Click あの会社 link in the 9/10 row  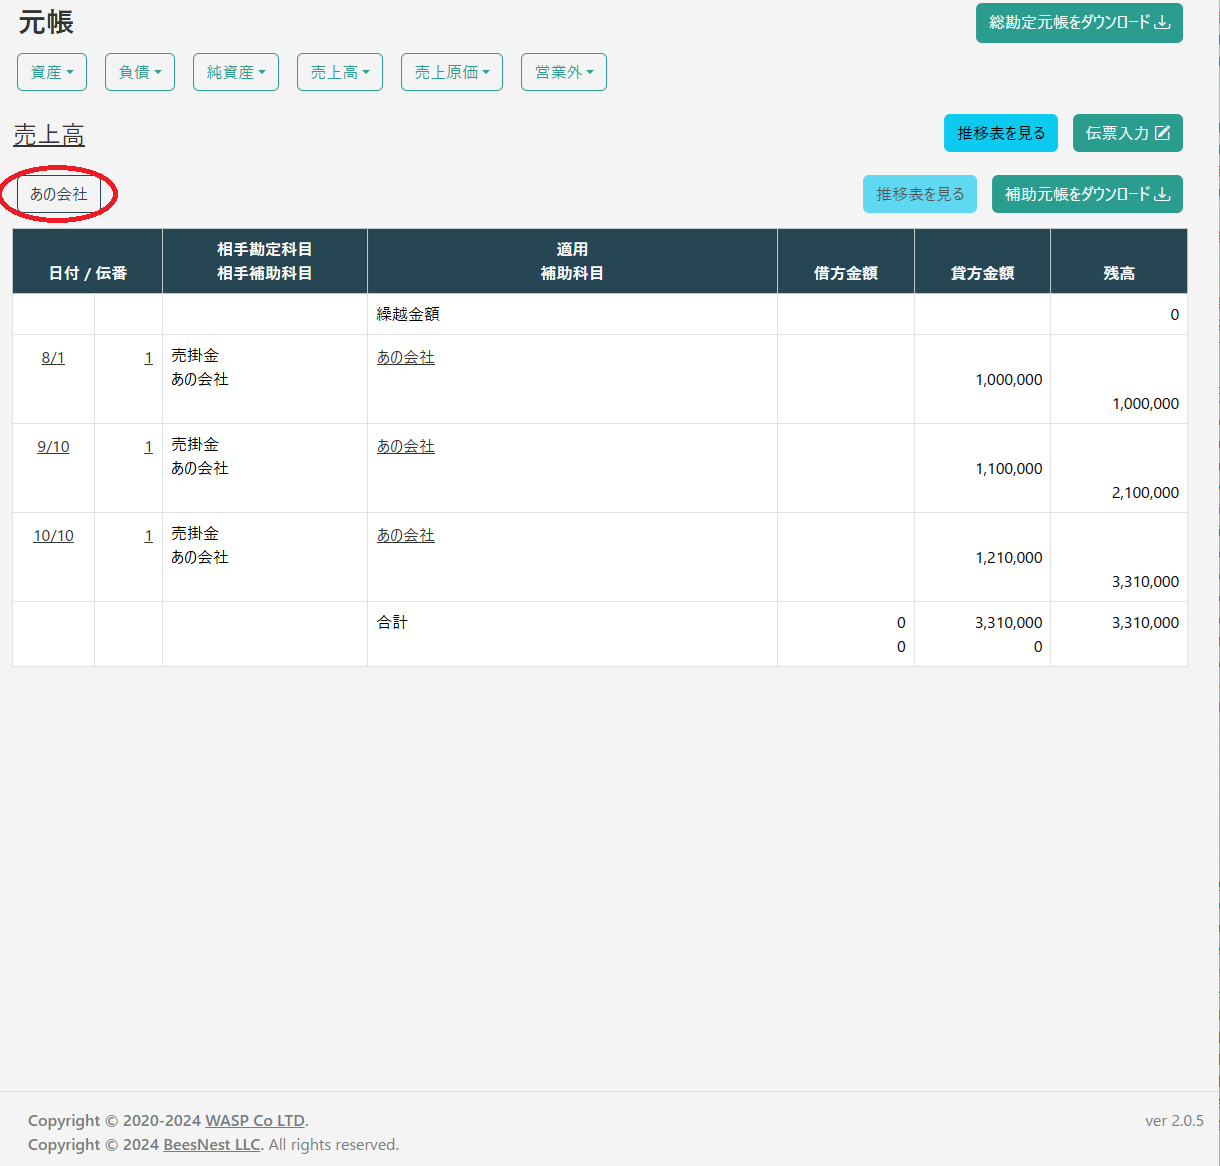pos(405,447)
